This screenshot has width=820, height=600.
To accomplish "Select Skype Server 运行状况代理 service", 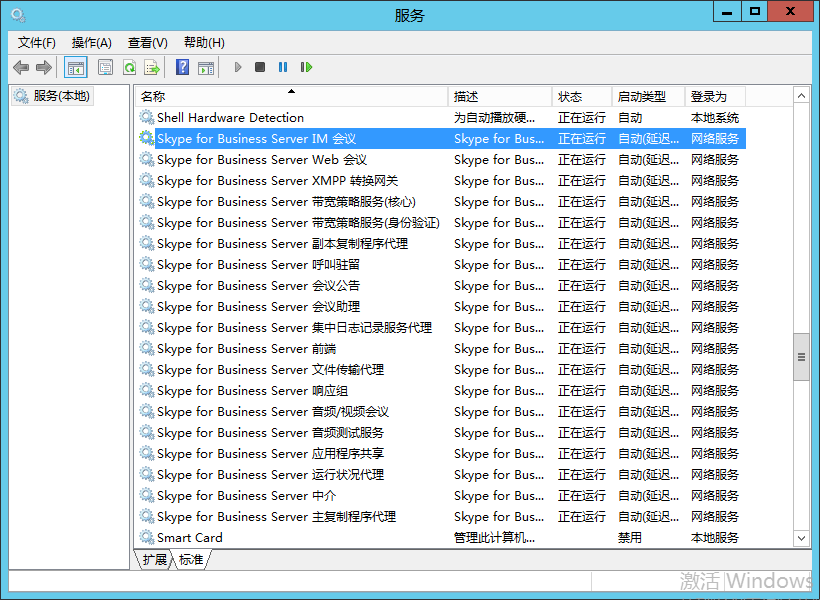I will [x=441, y=474].
